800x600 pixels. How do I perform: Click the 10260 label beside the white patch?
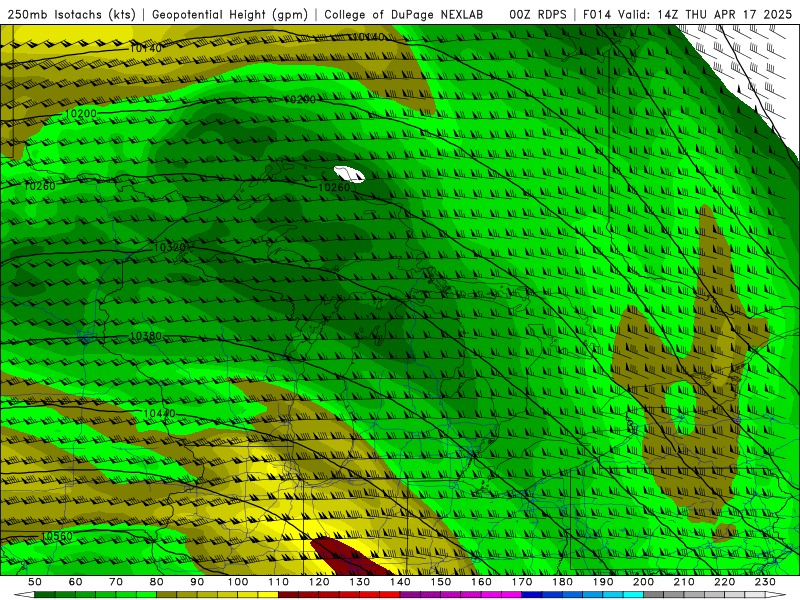334,187
